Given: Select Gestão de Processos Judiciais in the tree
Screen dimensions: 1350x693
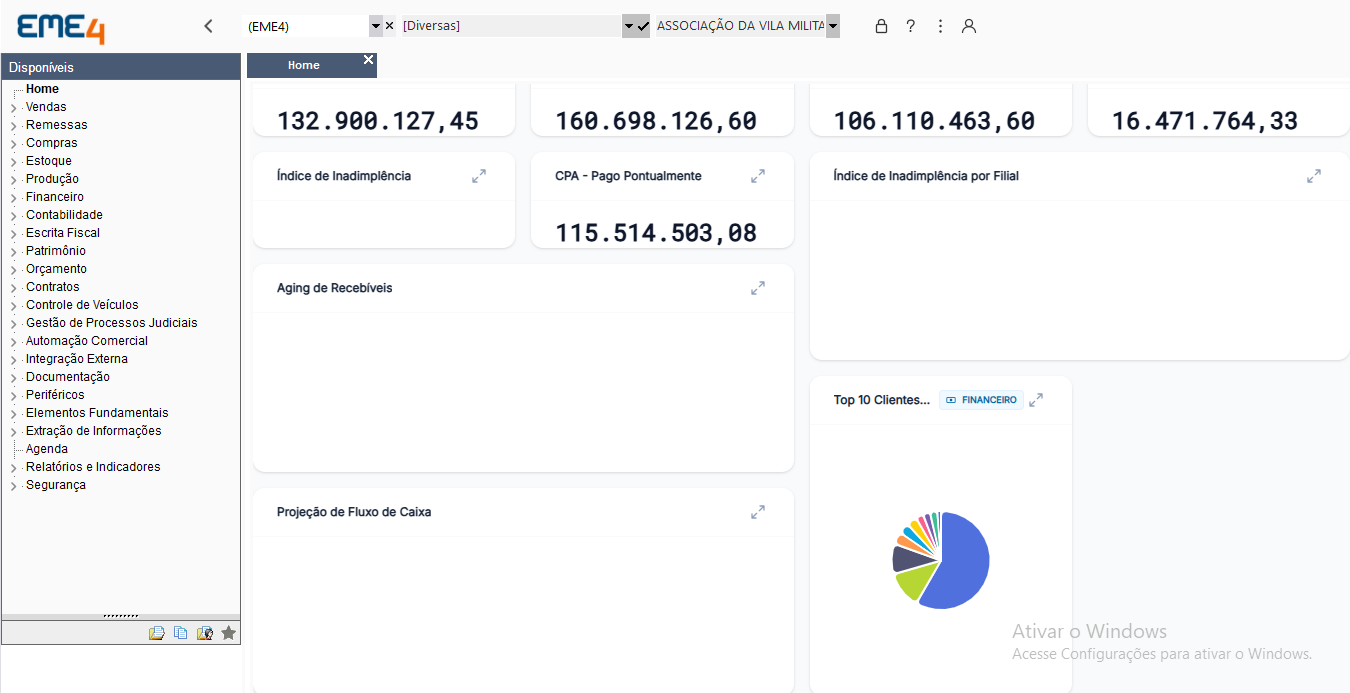Looking at the screenshot, I should (x=112, y=323).
